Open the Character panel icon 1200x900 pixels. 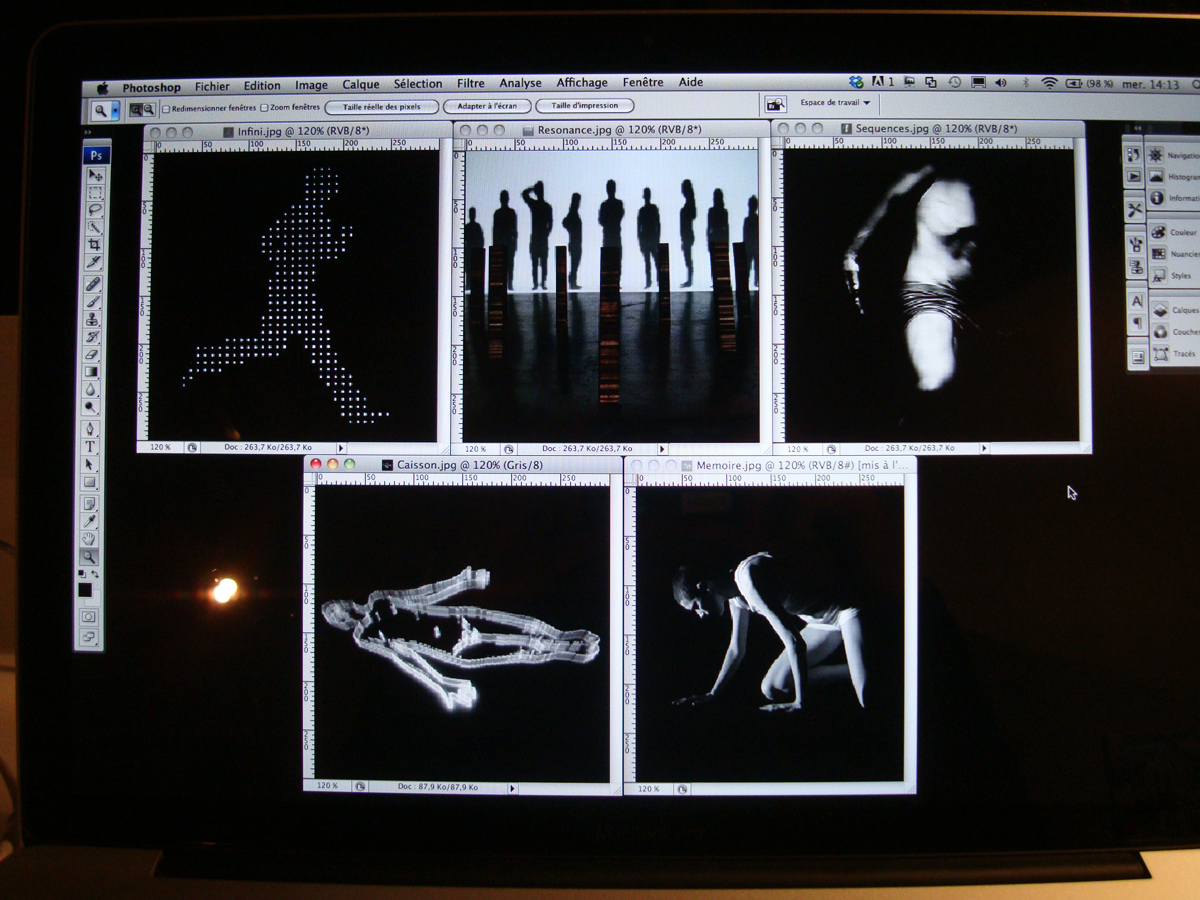(1137, 300)
